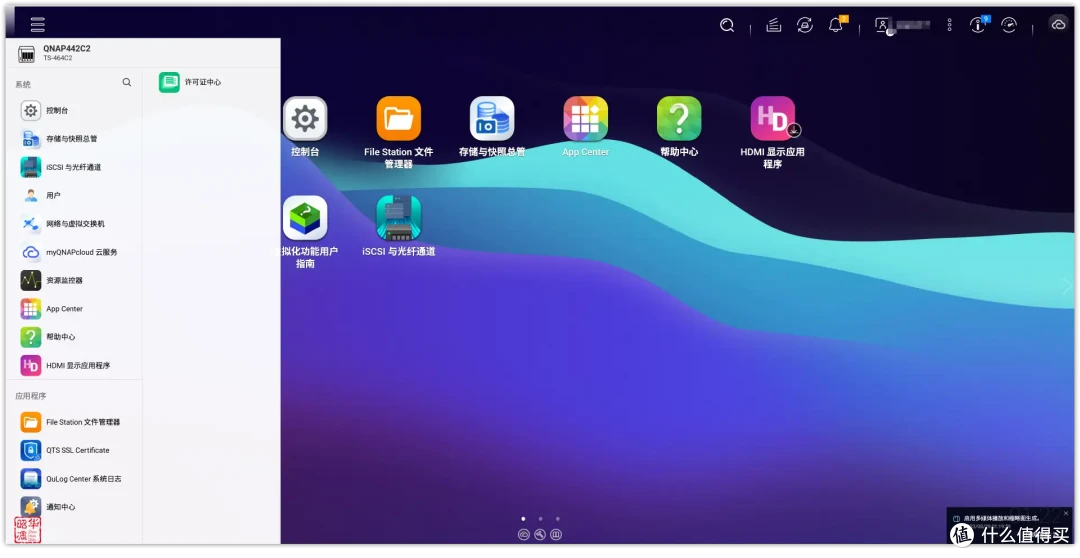The height and width of the screenshot is (558, 1080).
Task: Launch App Center desktop icon
Action: click(x=585, y=118)
